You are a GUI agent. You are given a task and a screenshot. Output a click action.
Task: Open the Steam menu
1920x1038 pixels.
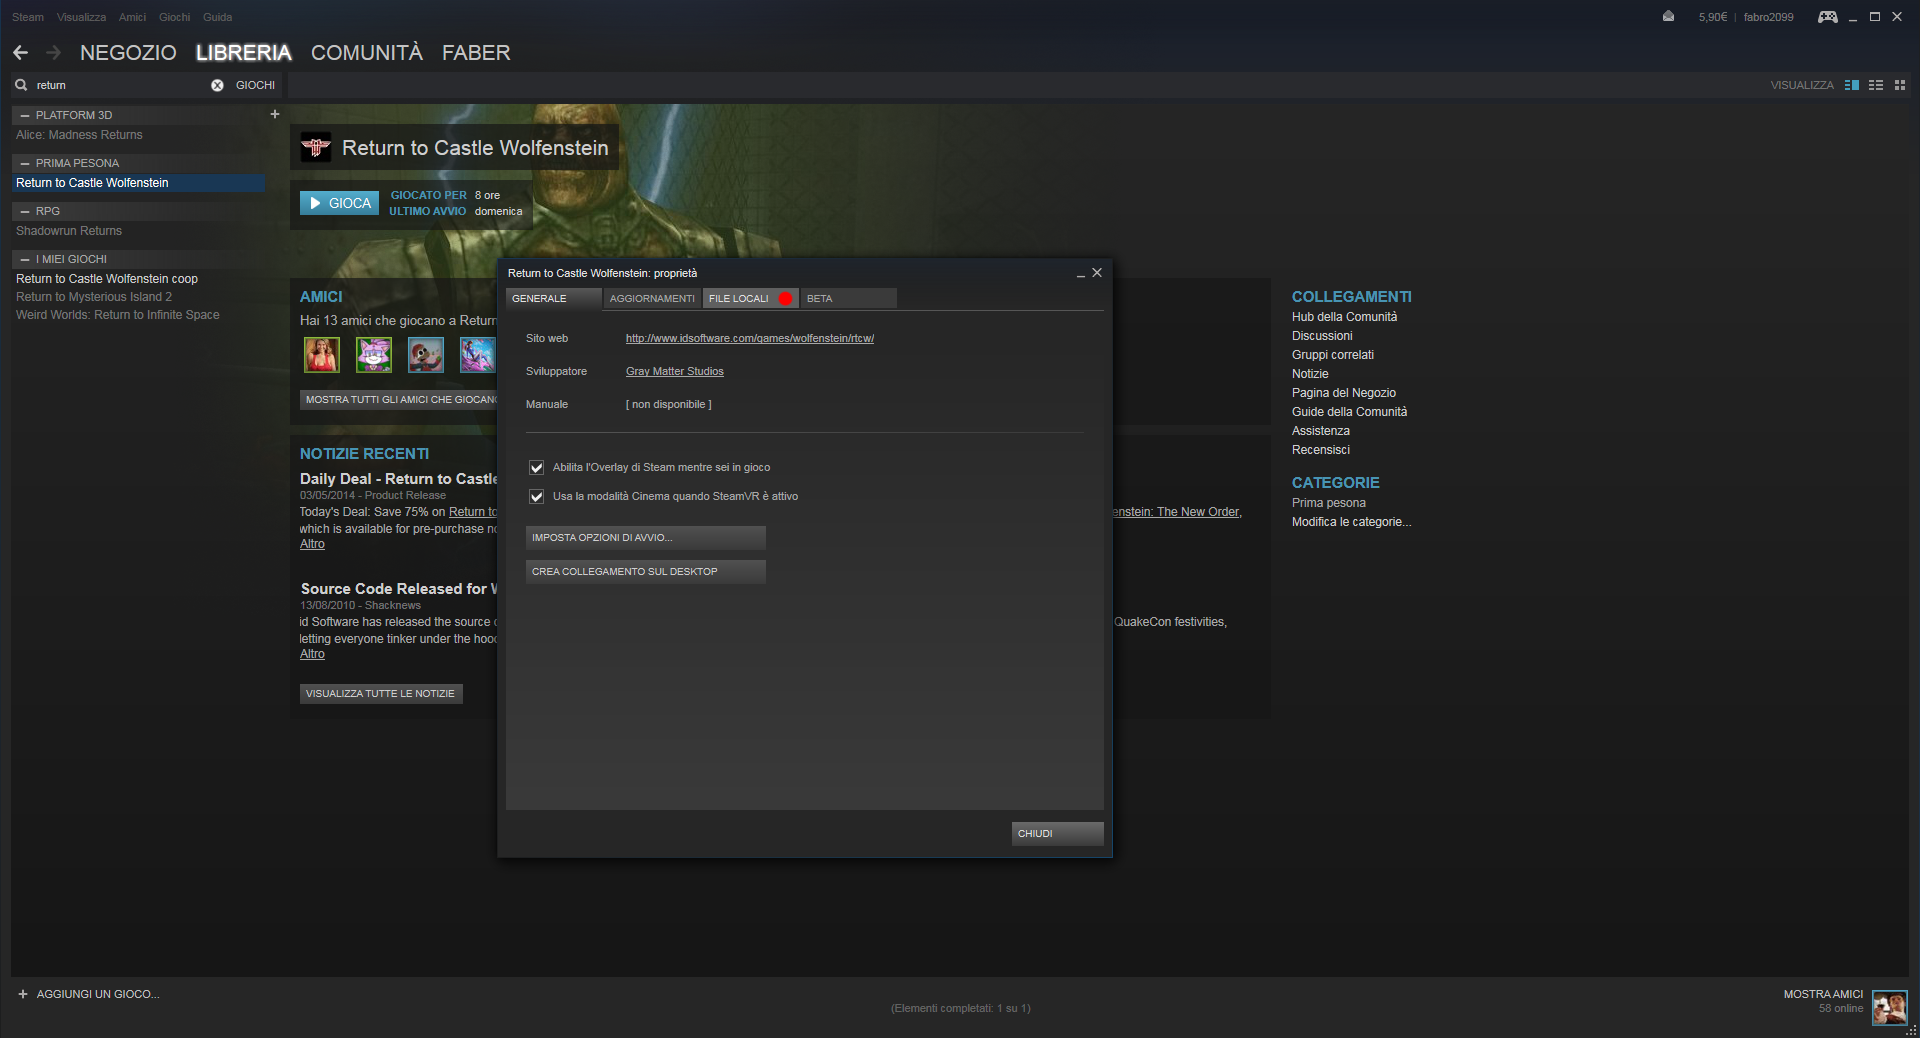[x=28, y=17]
